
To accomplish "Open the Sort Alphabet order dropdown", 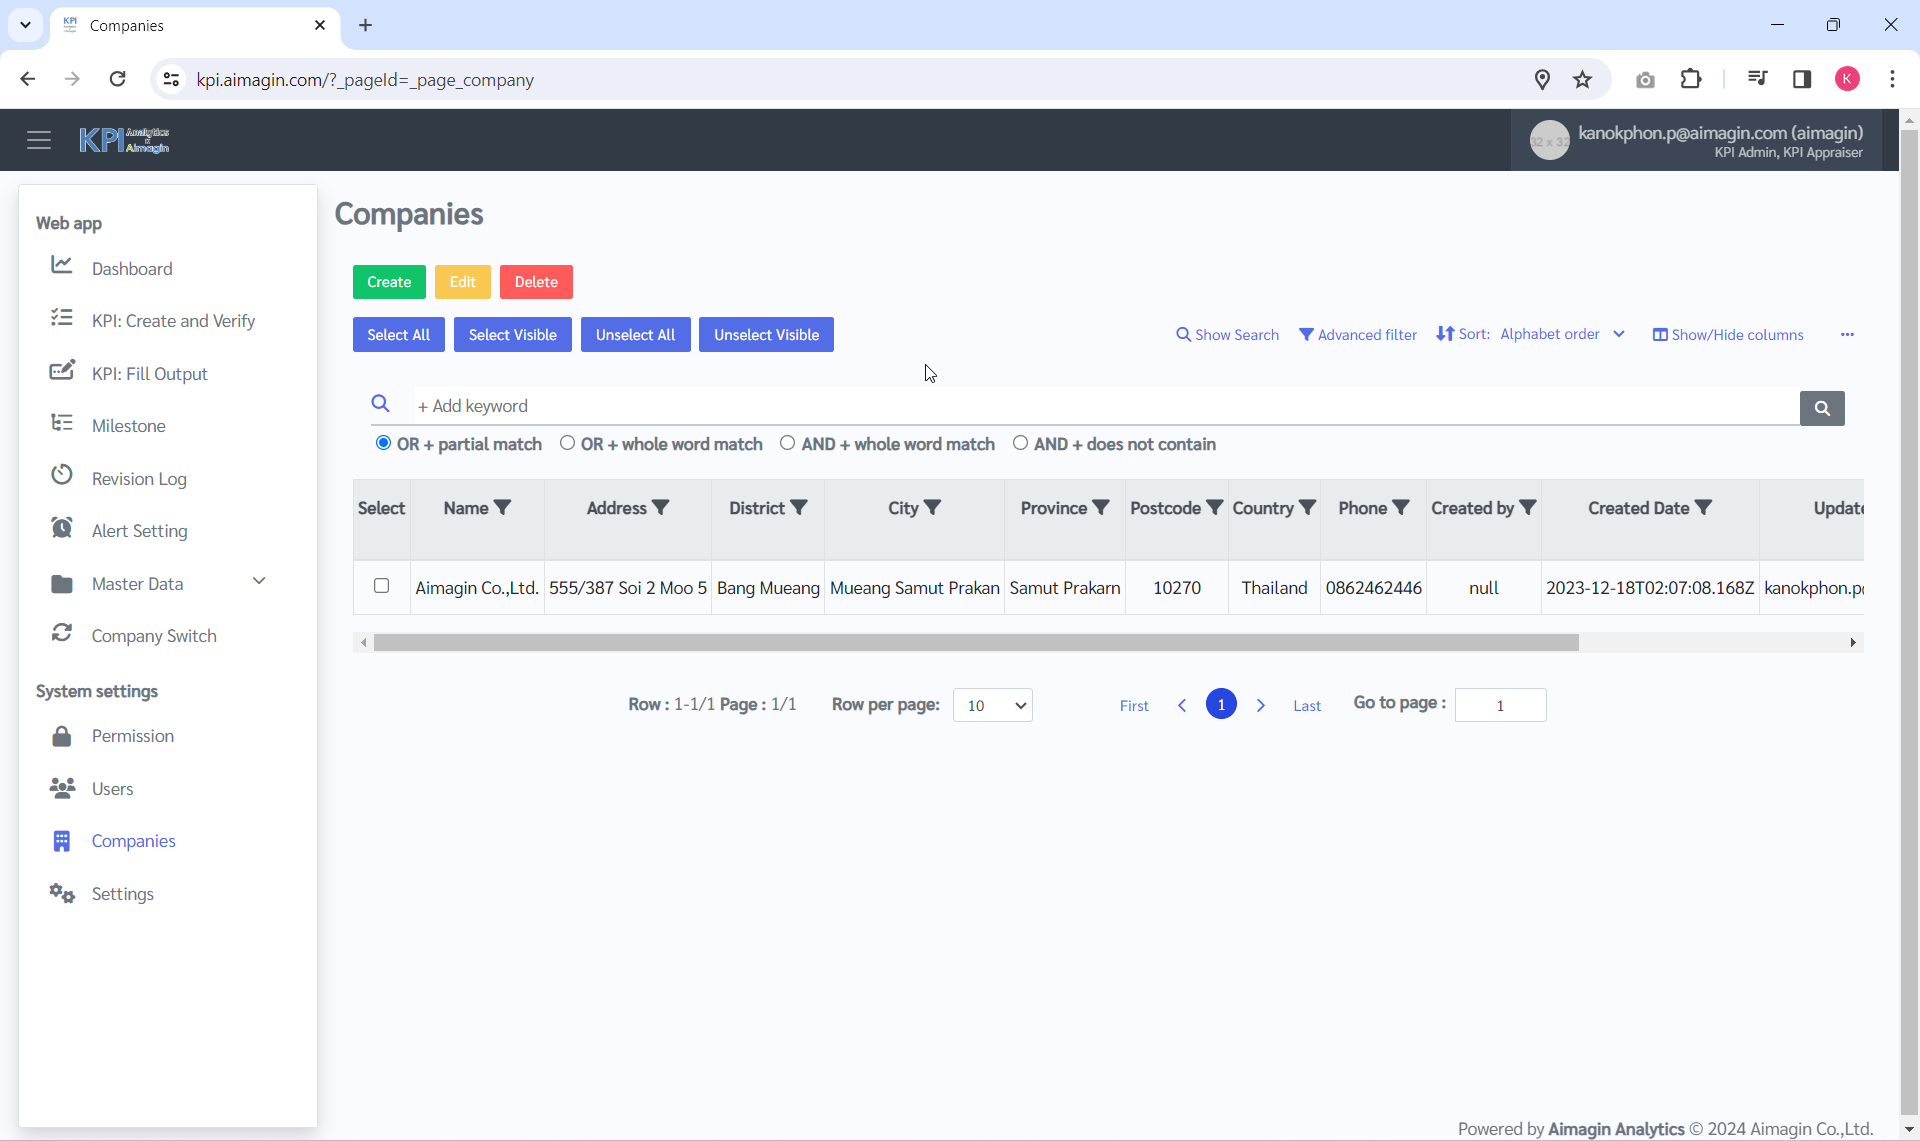I will click(1561, 334).
